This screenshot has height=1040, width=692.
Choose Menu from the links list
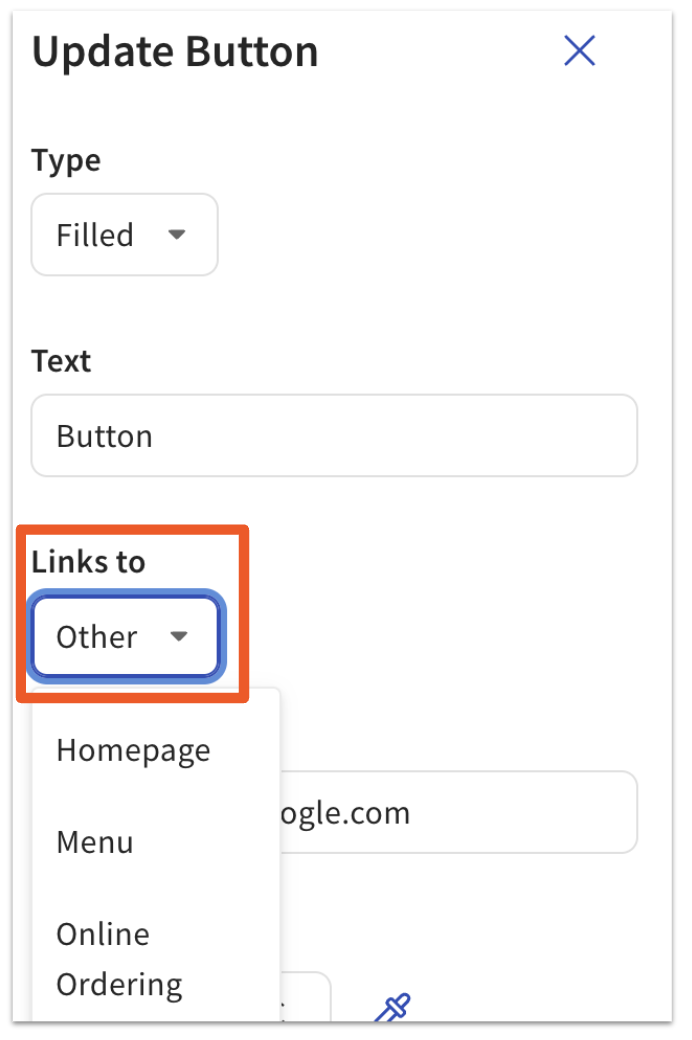click(x=95, y=842)
